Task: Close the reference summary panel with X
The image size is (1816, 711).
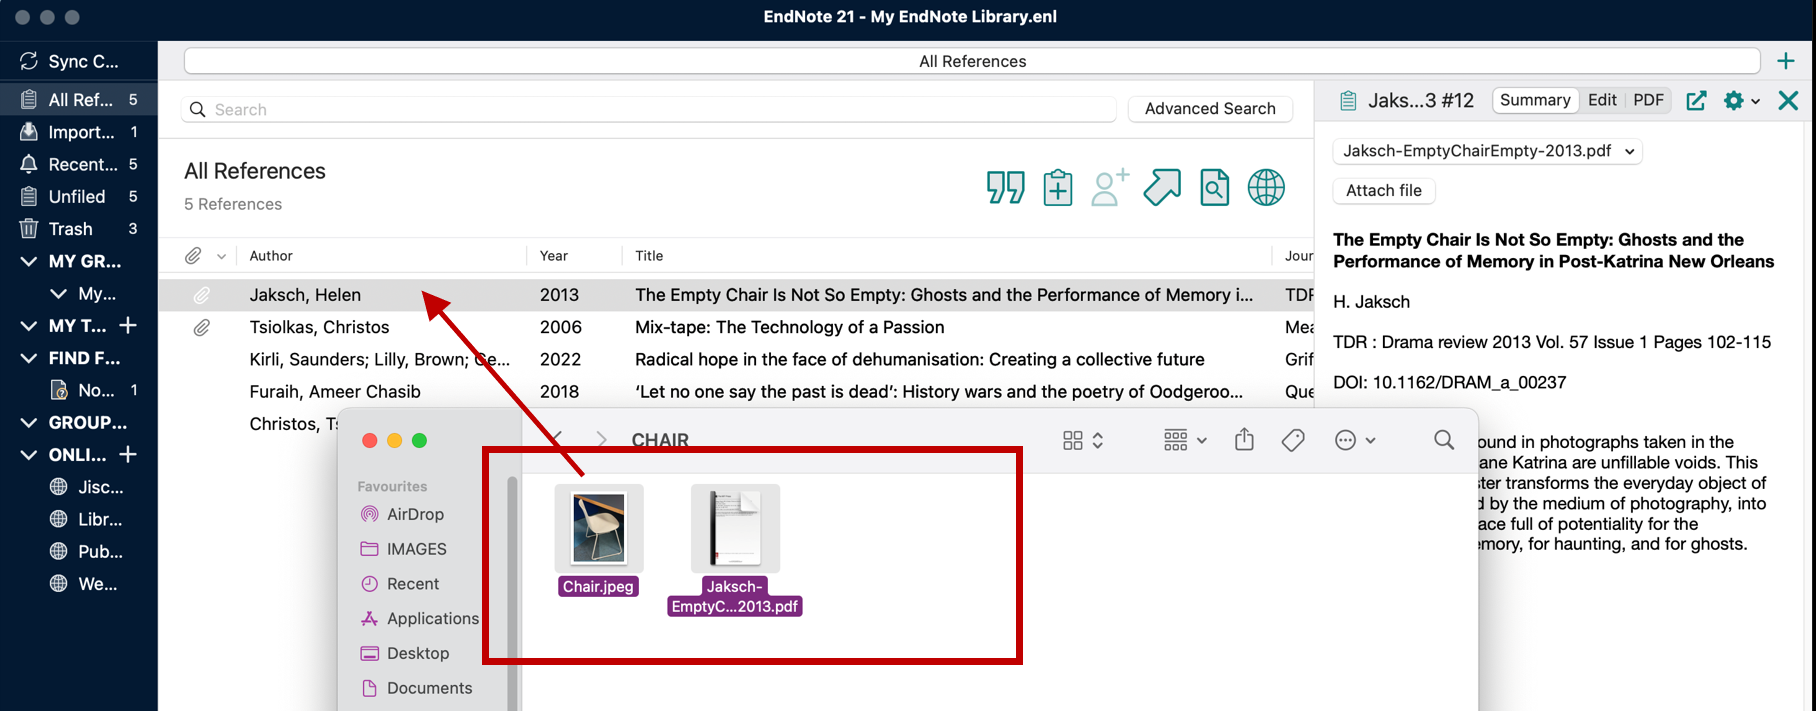Action: pos(1788,100)
